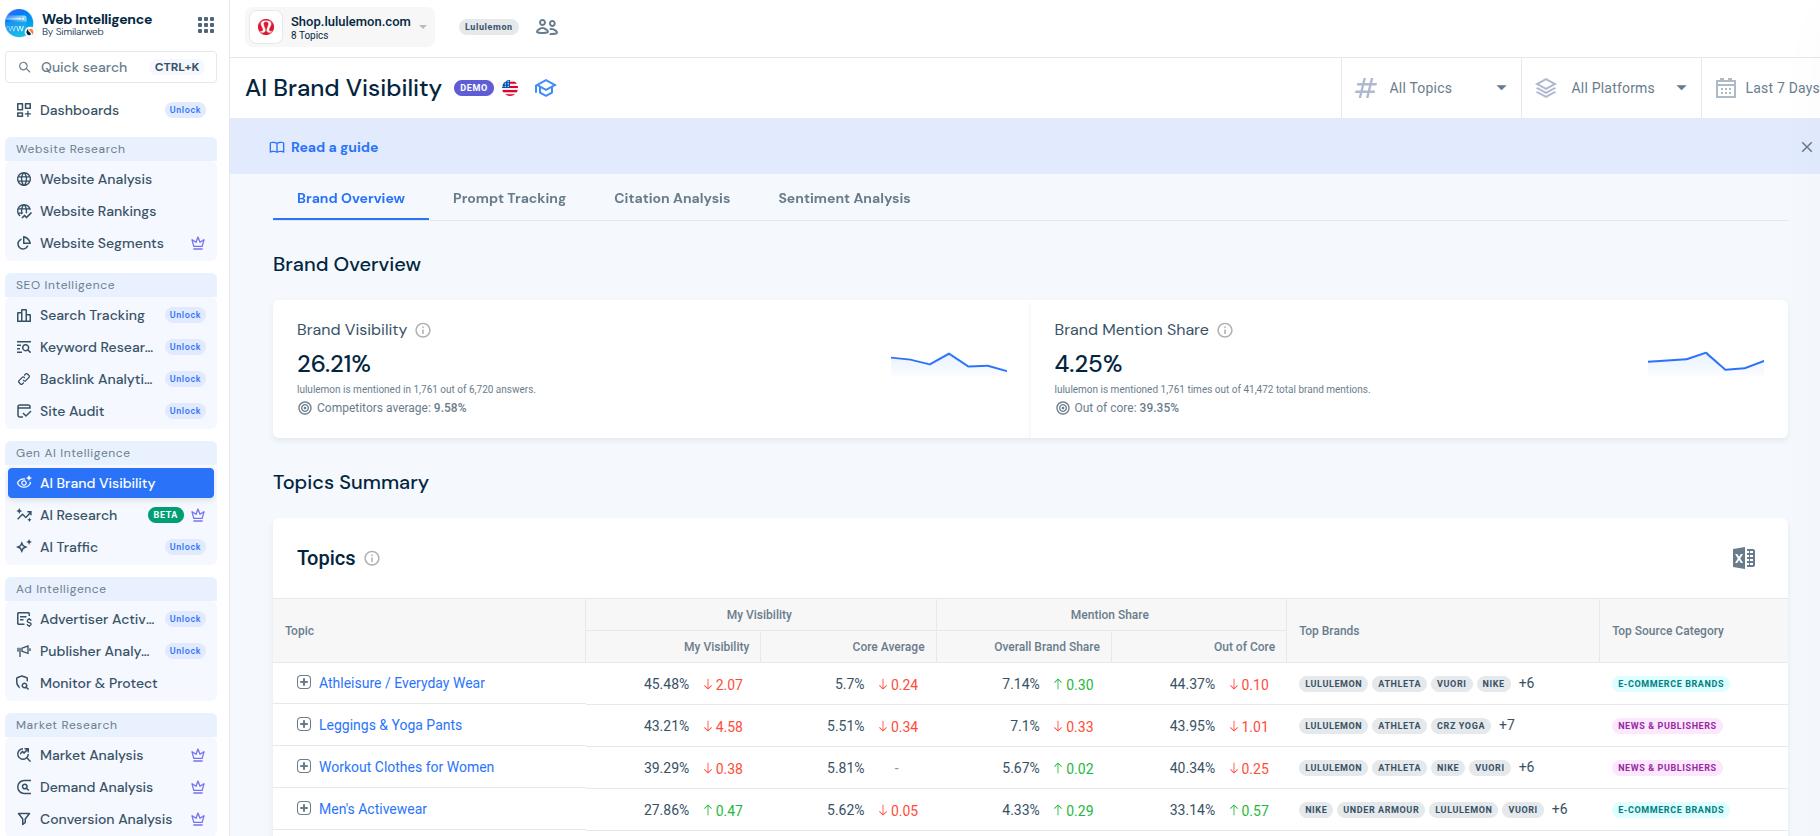Click the crown icon beside Market Analysis
Screen dimensions: 1820x836
(x=198, y=755)
